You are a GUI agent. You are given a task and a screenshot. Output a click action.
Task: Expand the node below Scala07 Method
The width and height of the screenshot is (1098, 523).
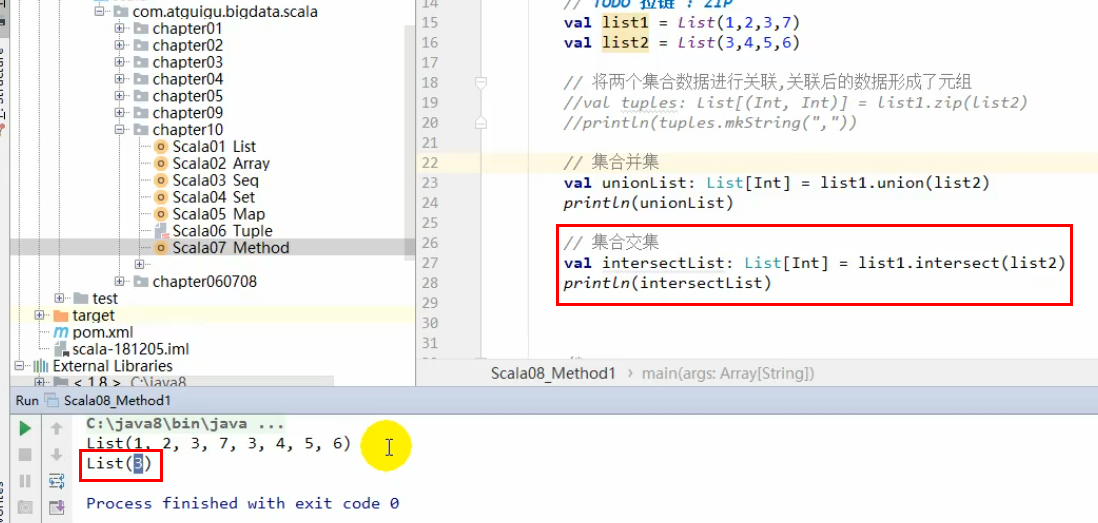(139, 264)
